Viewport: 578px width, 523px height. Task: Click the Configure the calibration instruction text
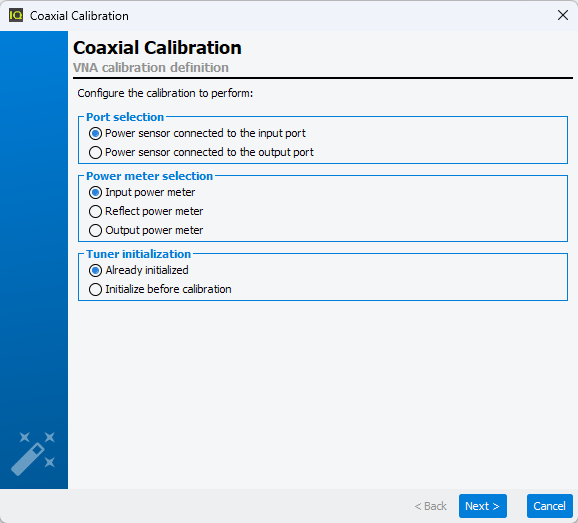coord(165,93)
